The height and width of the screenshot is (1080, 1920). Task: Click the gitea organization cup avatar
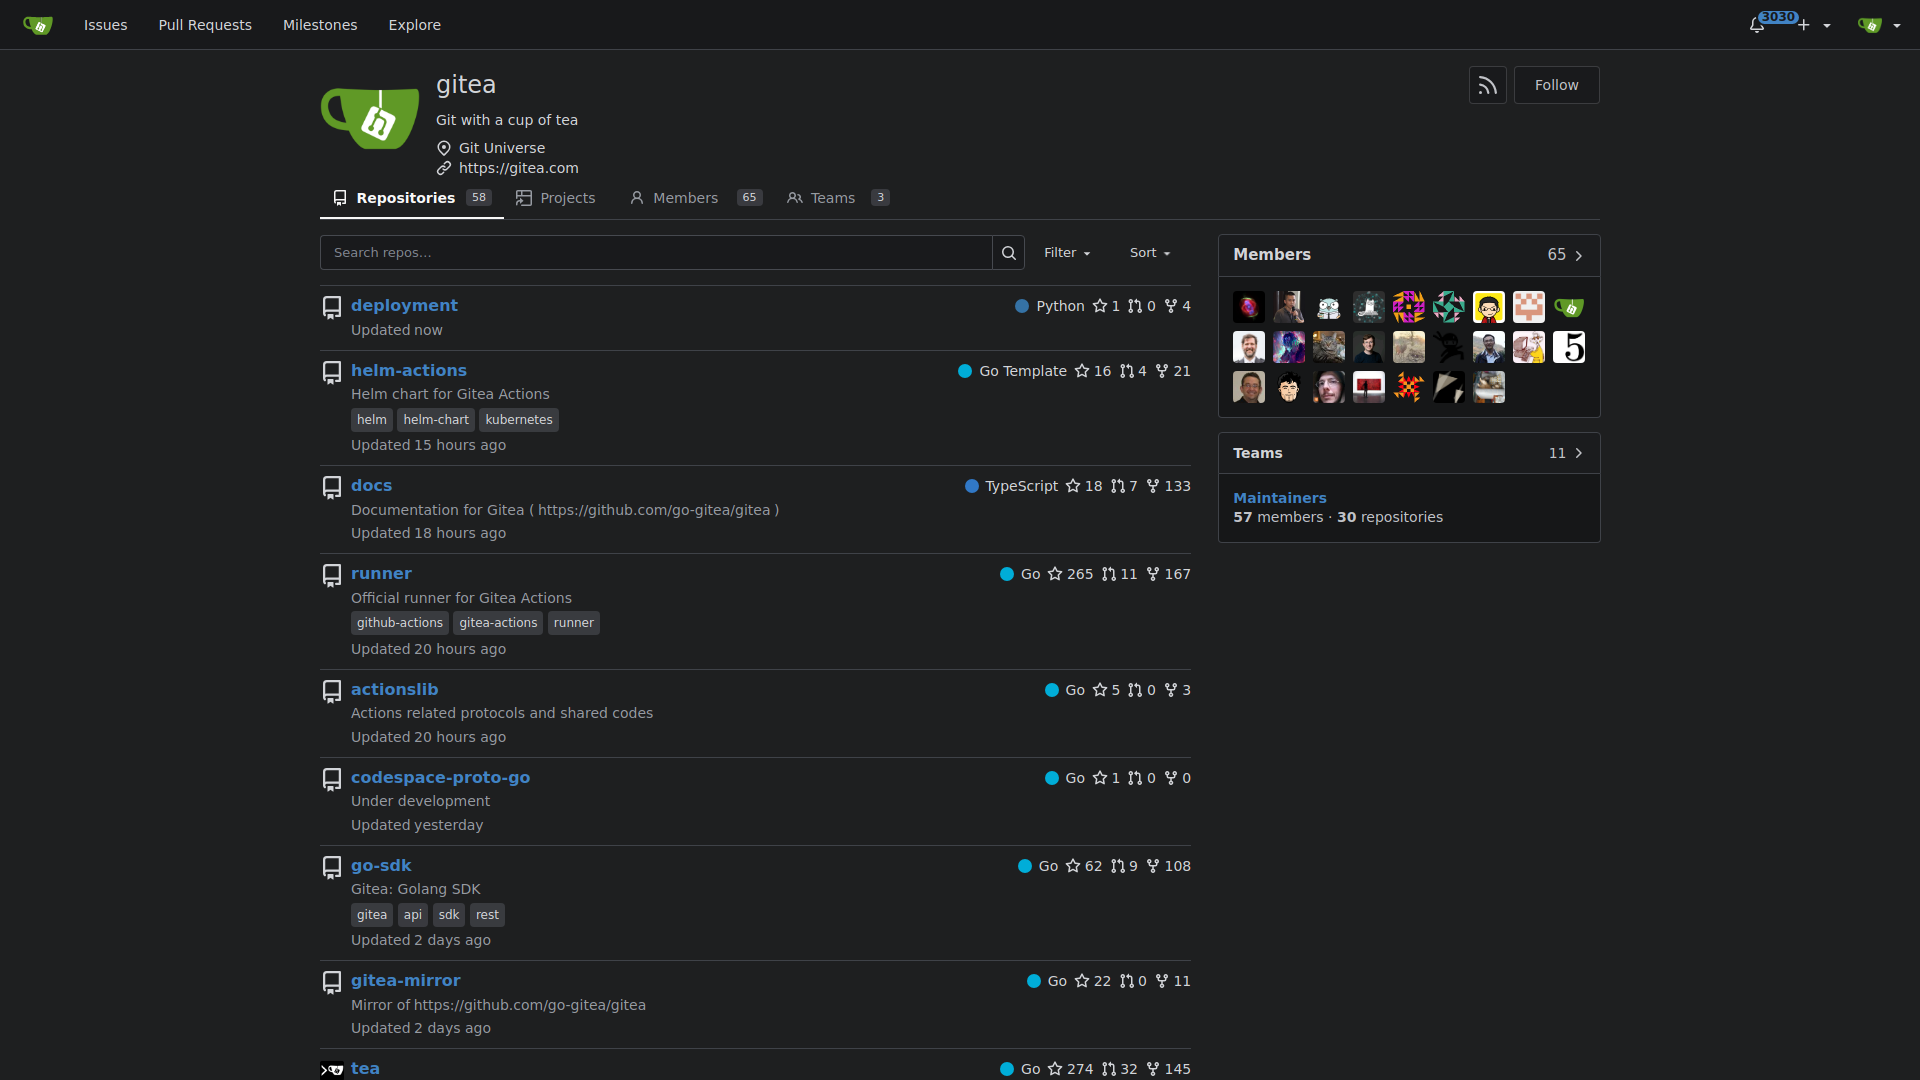370,118
